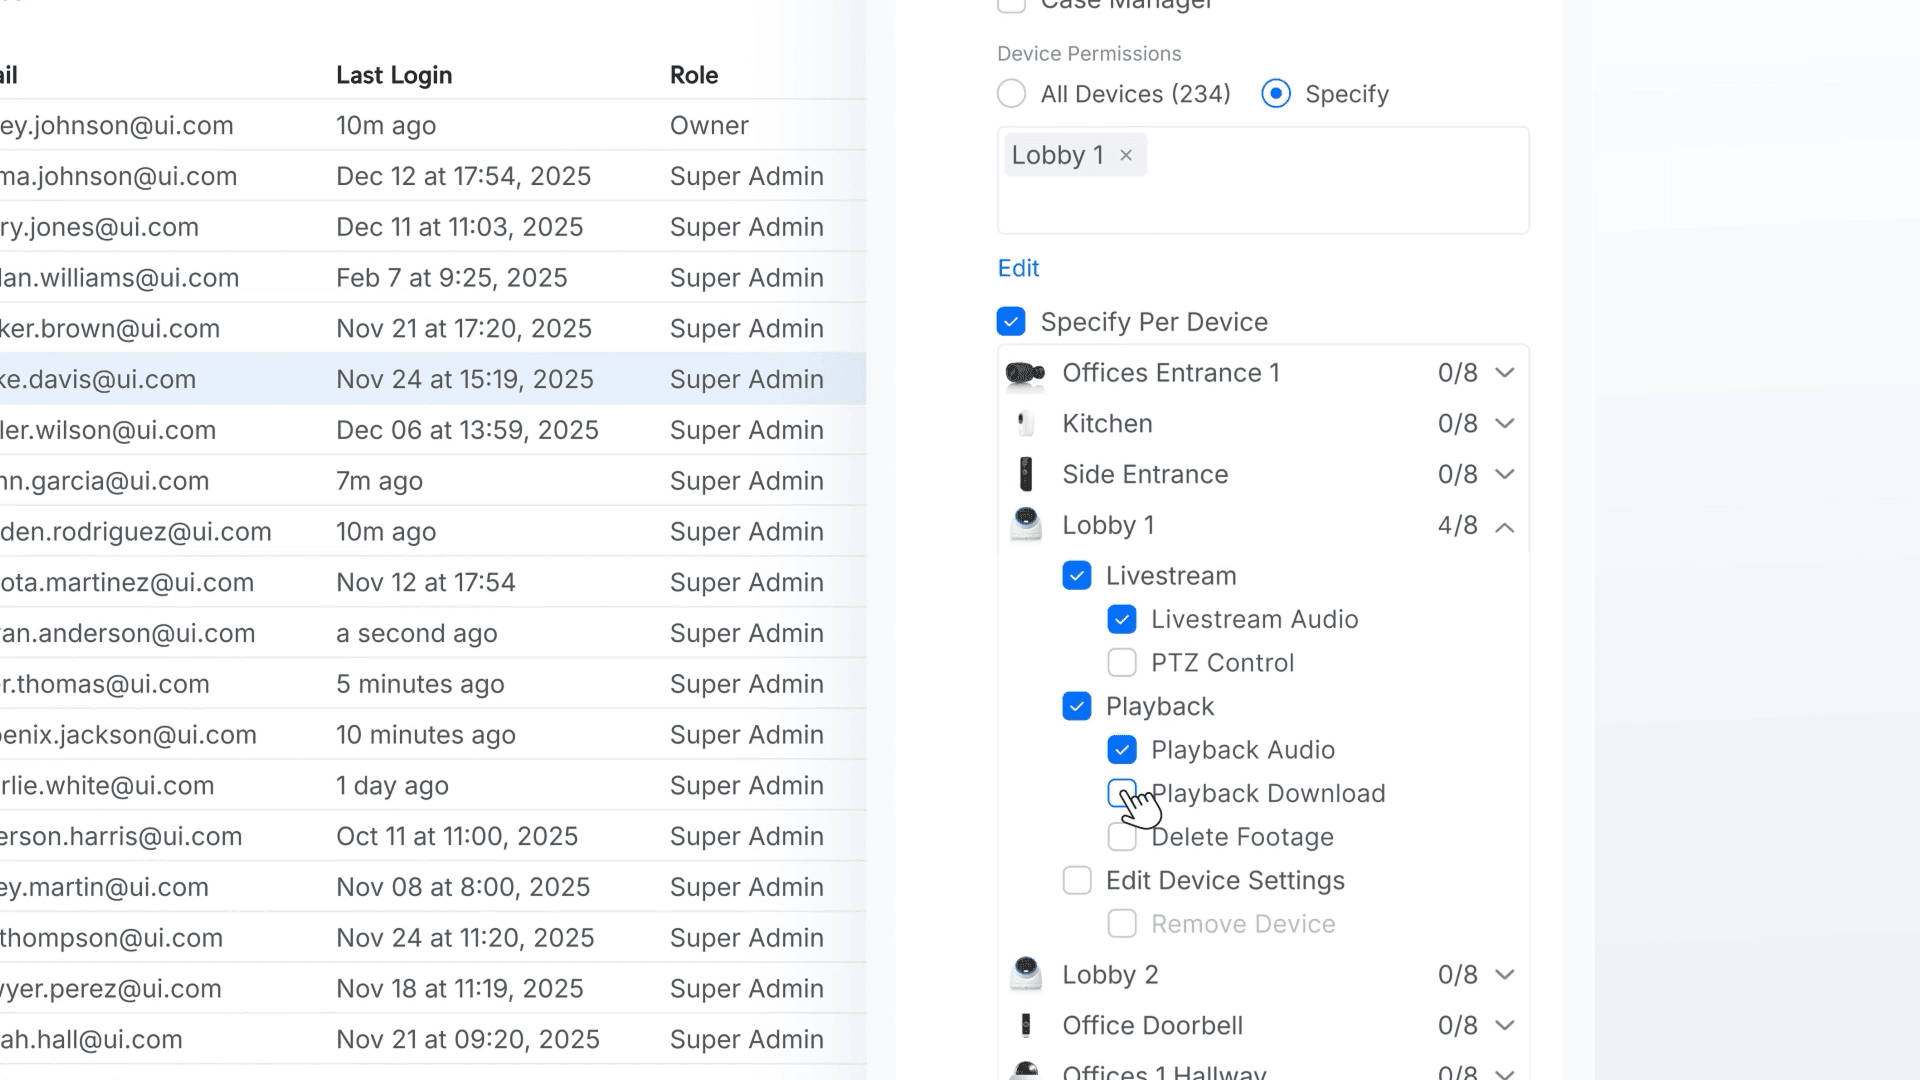Expand the Offices Entrance 1 permissions

pyautogui.click(x=1504, y=373)
